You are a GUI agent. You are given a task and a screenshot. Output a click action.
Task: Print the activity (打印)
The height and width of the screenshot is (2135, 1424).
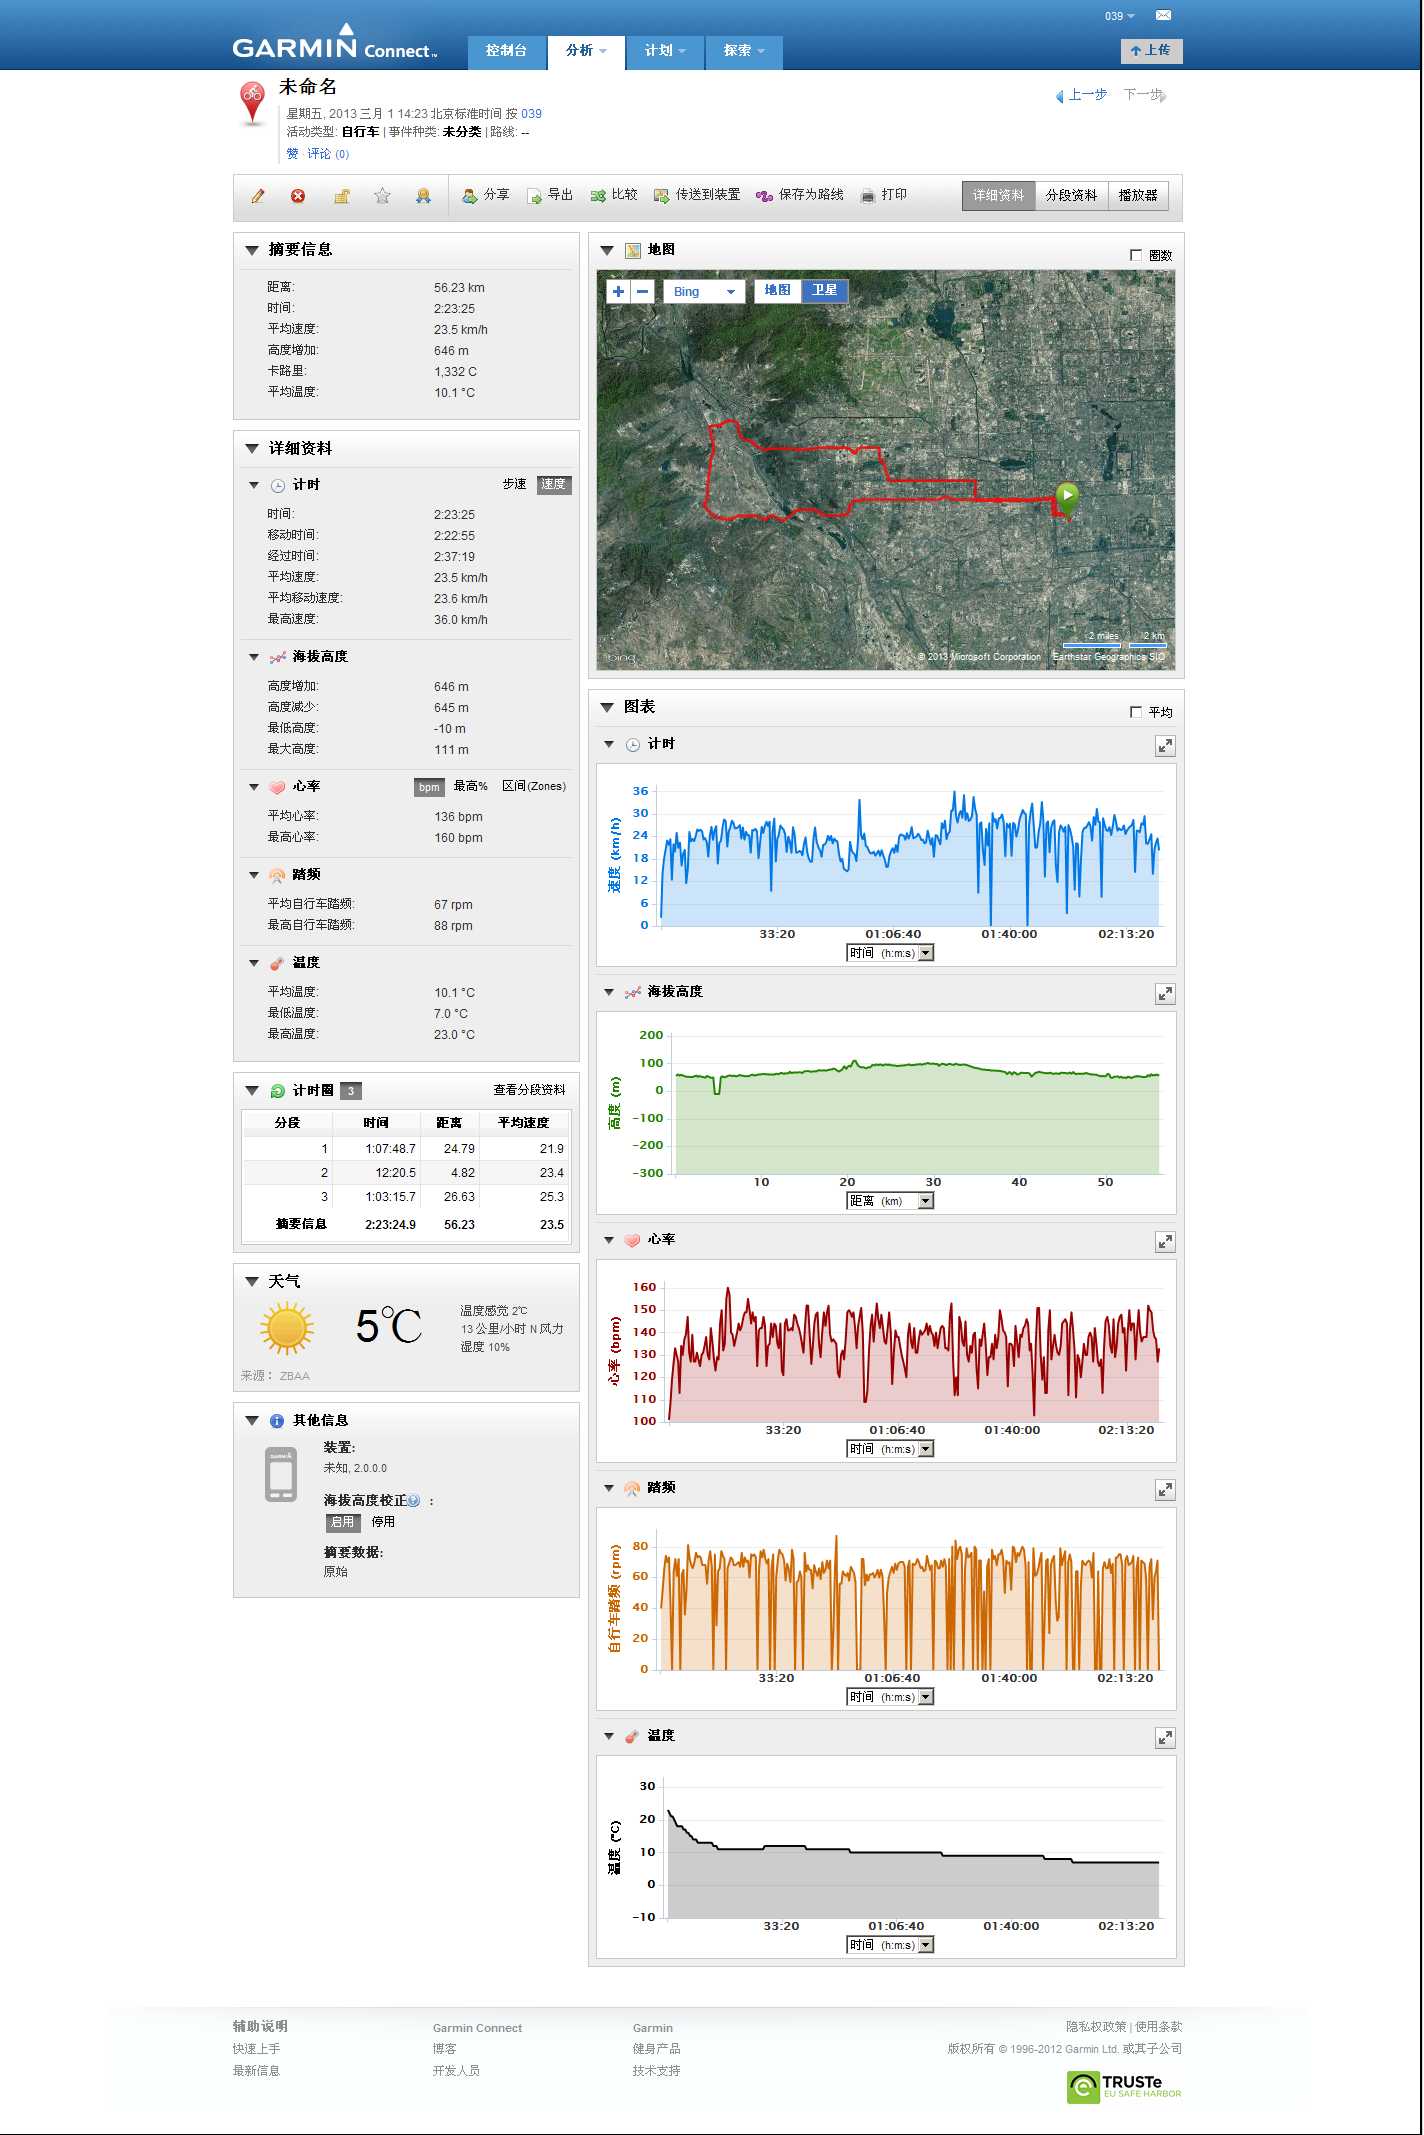[884, 195]
